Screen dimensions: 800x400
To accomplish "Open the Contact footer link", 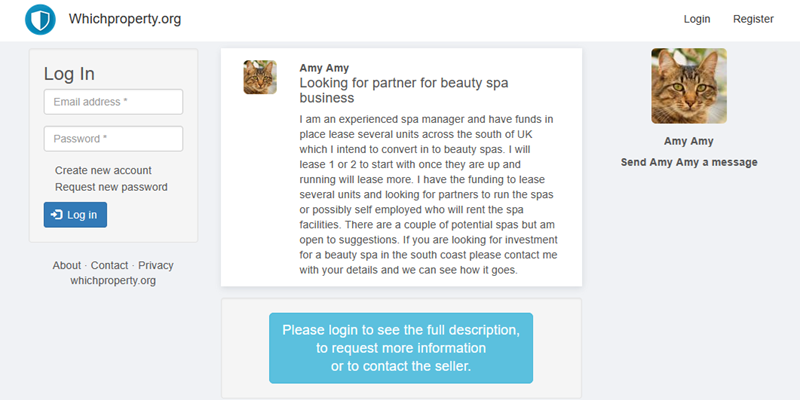I will click(109, 265).
